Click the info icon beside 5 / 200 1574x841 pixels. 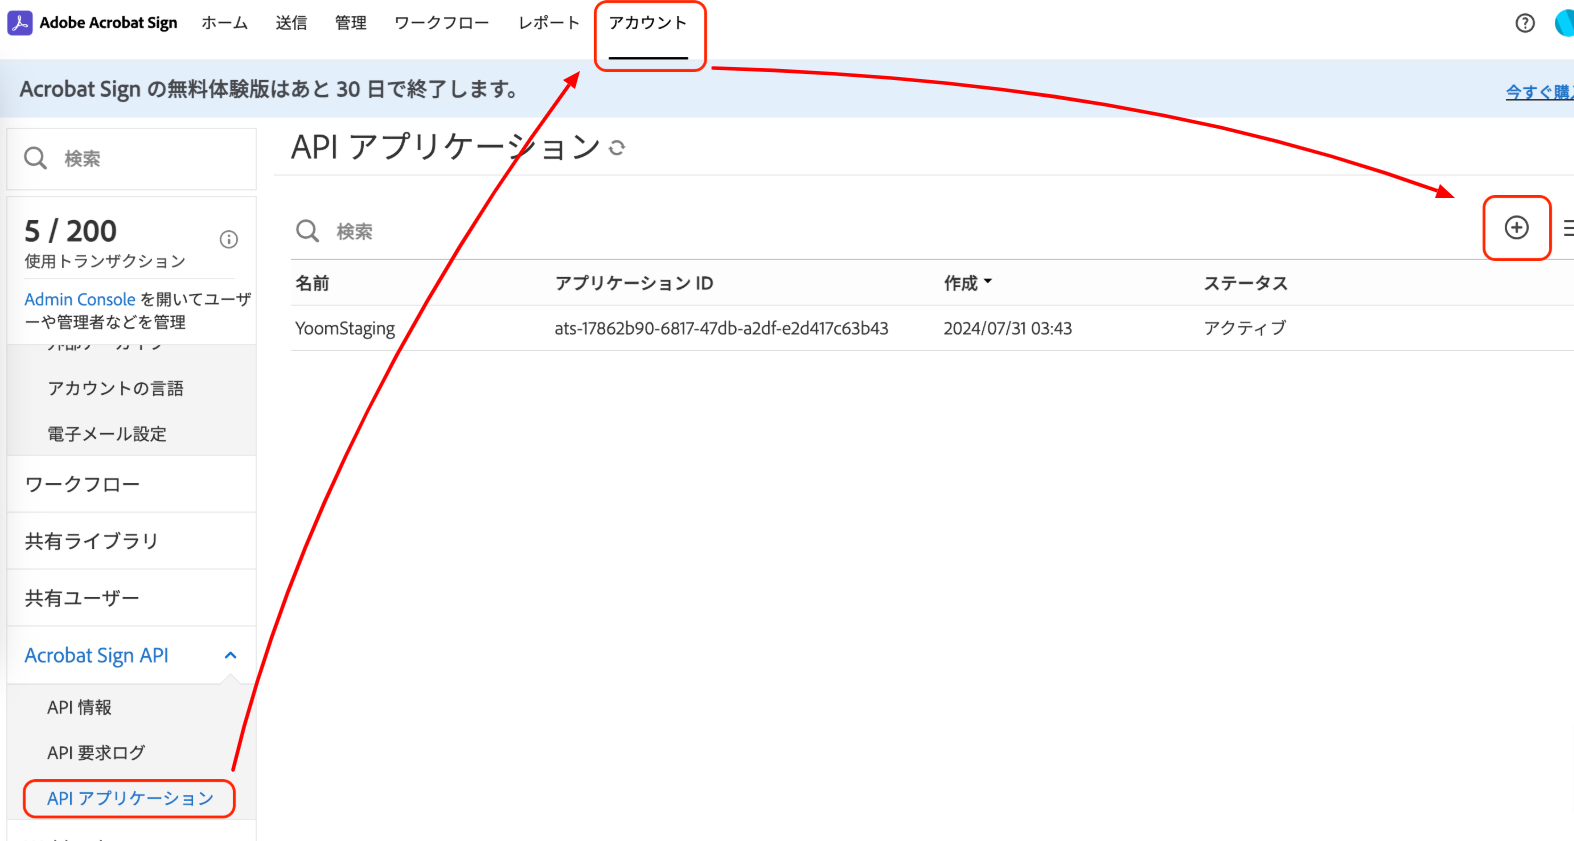229,239
